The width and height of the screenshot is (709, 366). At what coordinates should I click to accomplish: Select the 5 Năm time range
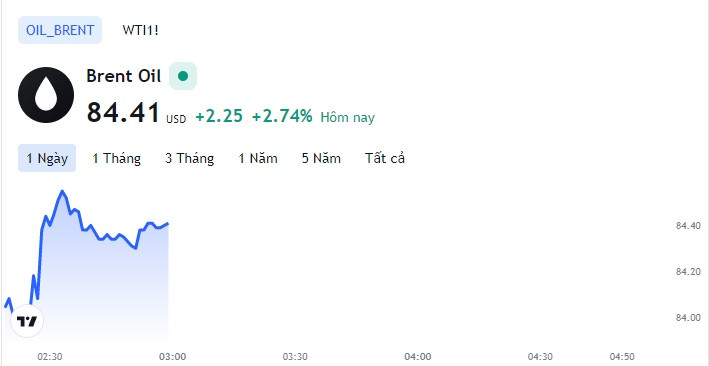click(321, 158)
